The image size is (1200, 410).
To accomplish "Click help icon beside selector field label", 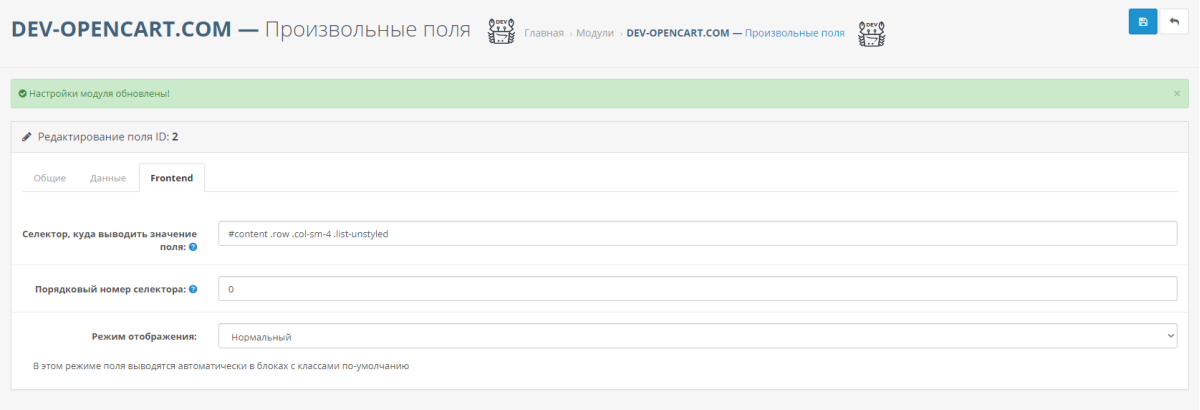I will point(193,246).
